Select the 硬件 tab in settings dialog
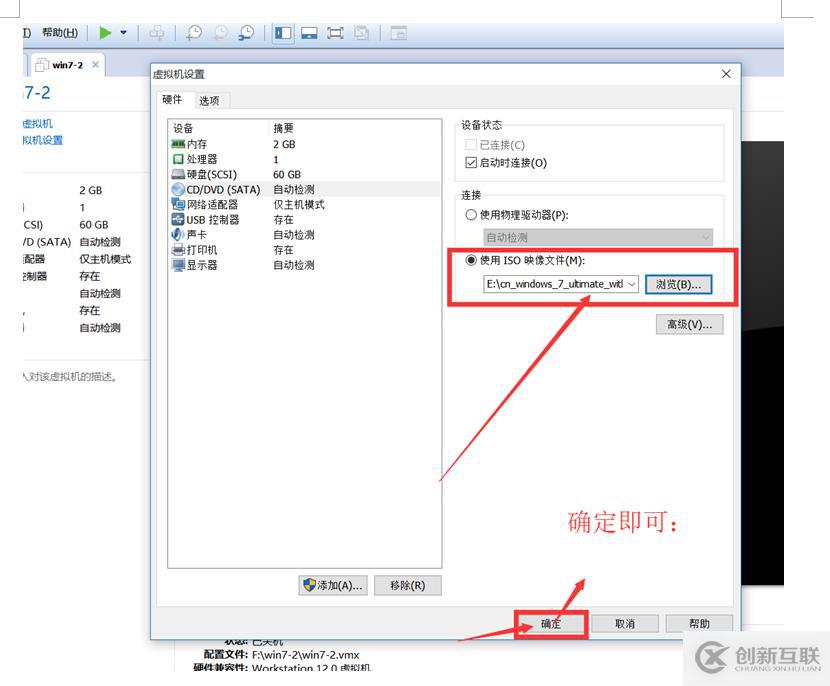 tap(172, 100)
